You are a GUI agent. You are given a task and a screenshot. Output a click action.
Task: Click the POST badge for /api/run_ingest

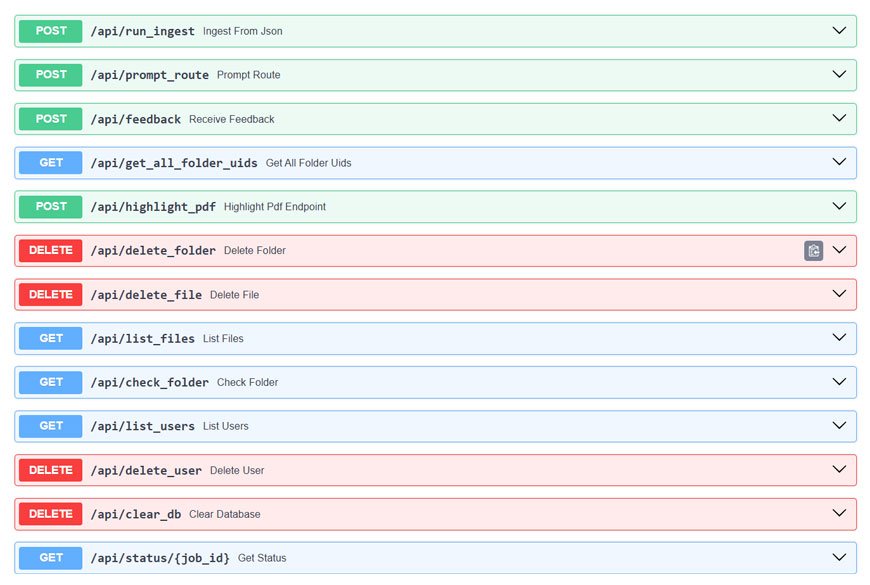(51, 31)
